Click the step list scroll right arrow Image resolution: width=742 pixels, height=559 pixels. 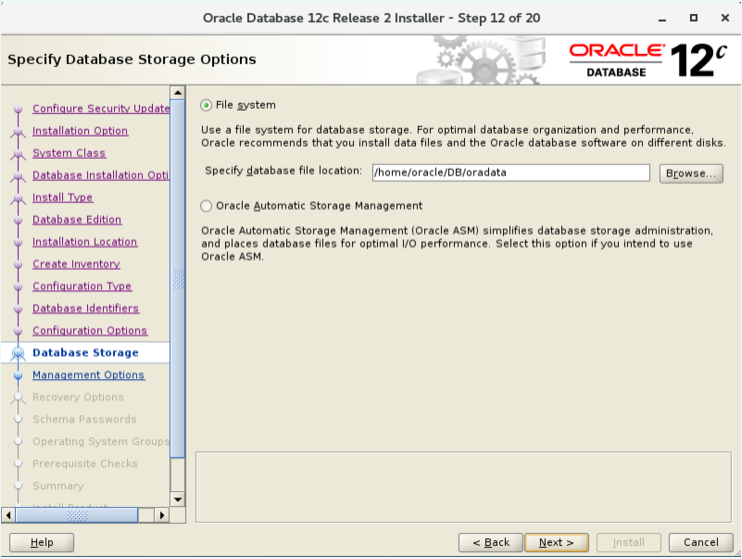[161, 515]
